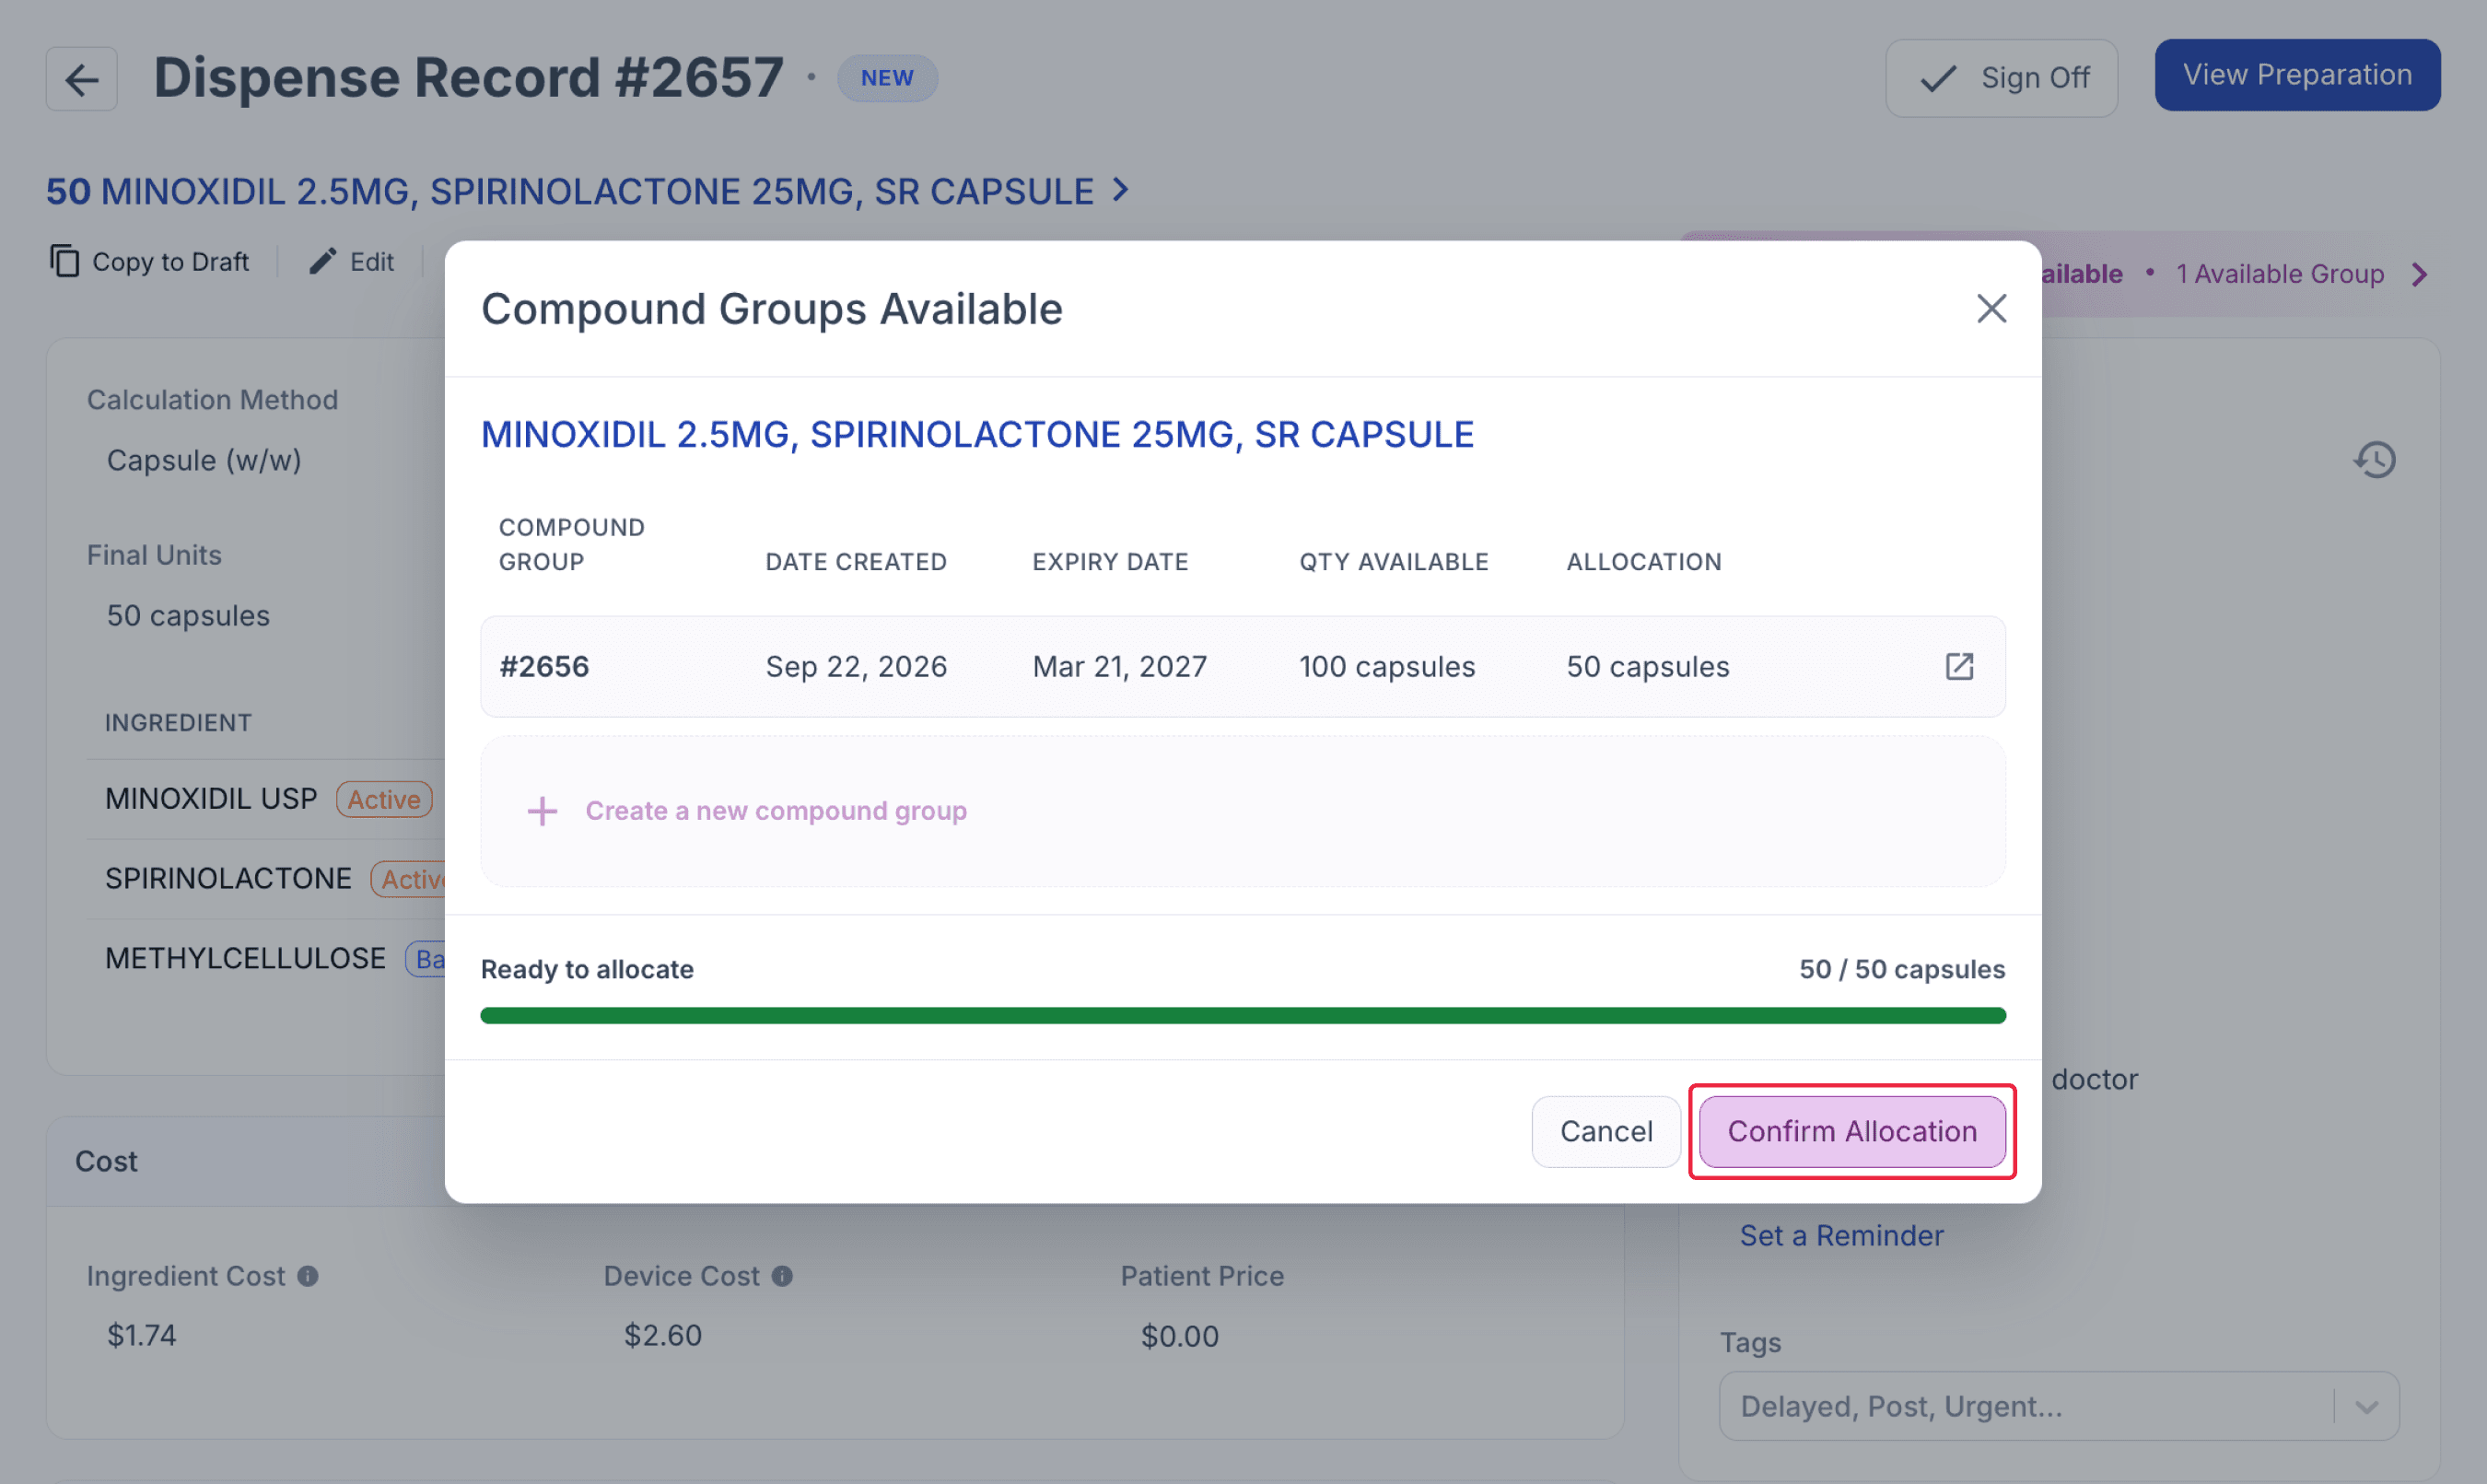Screen dimensions: 2487x1484
Task: Click the back arrow icon
Action: click(x=81, y=79)
